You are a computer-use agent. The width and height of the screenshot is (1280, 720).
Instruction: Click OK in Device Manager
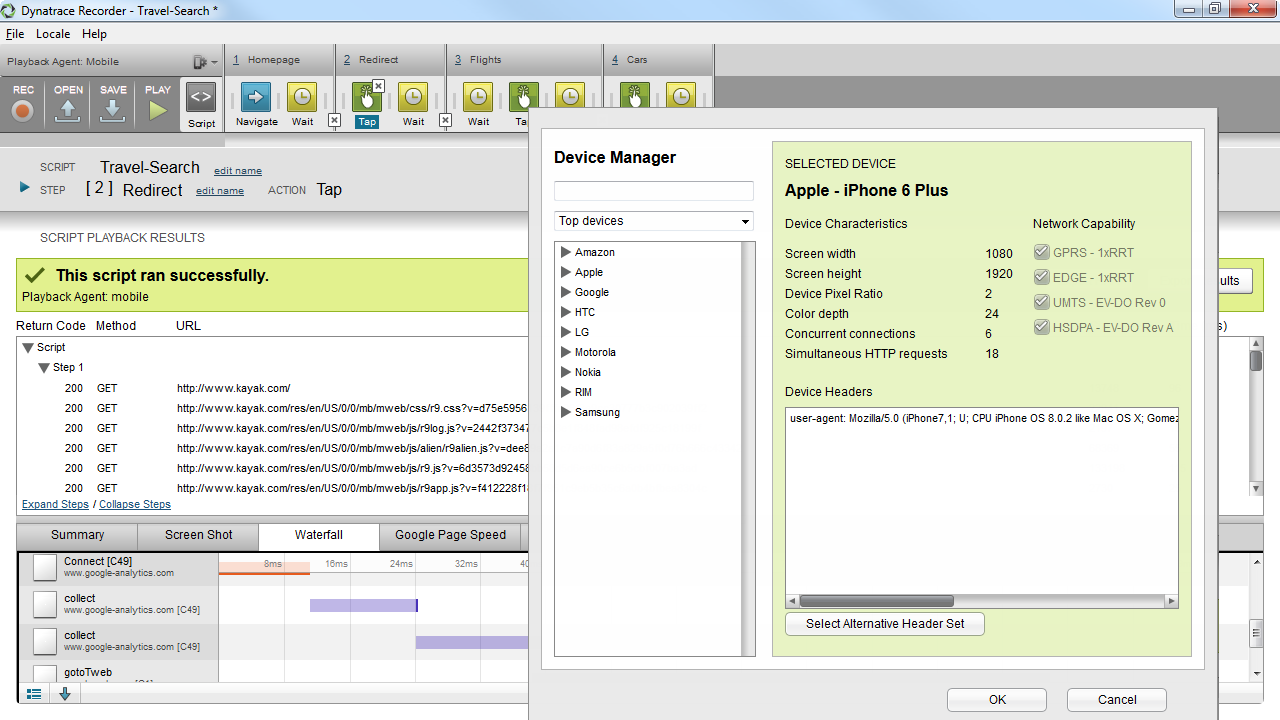(997, 700)
